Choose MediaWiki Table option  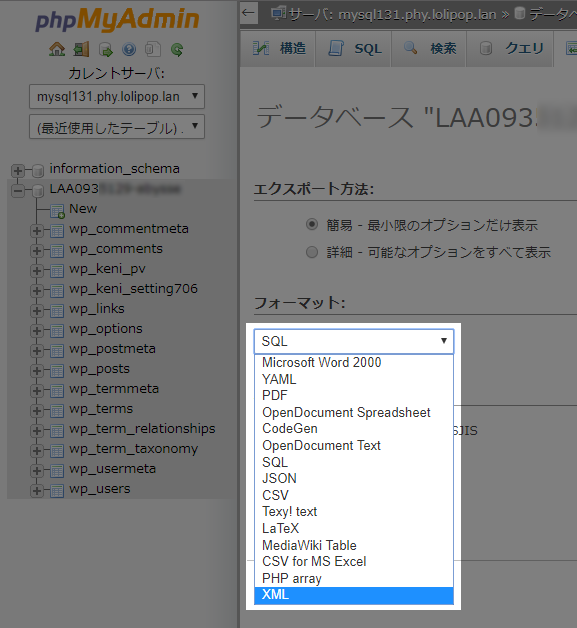coord(354,545)
